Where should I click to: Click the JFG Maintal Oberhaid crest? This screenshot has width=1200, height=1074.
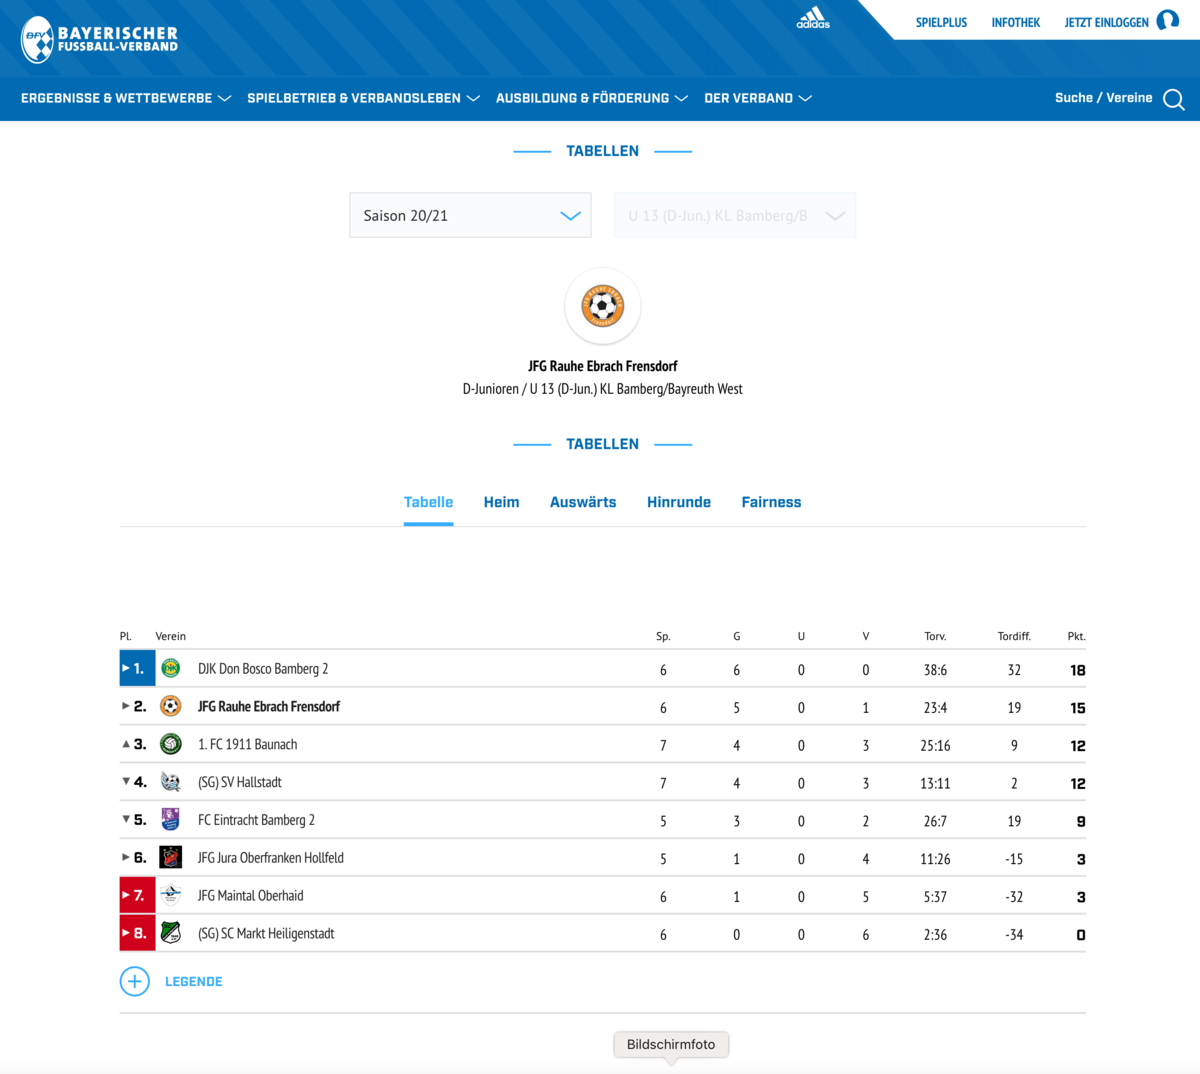pyautogui.click(x=171, y=895)
